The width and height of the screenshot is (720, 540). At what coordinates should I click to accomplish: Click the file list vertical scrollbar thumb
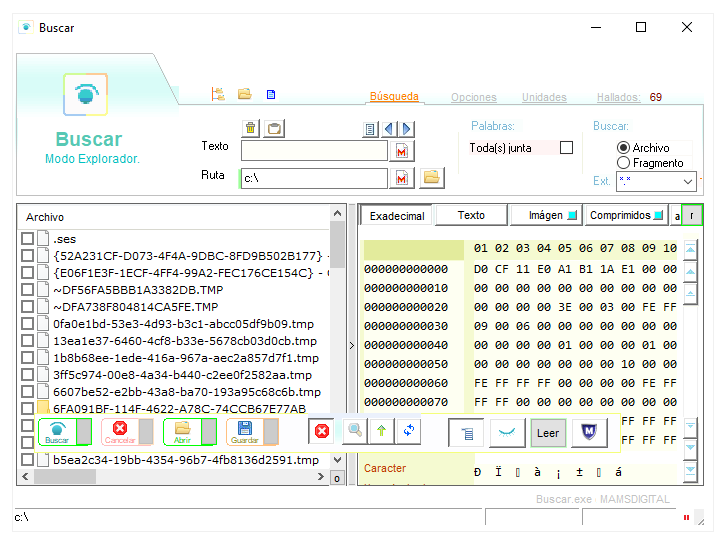pyautogui.click(x=338, y=244)
